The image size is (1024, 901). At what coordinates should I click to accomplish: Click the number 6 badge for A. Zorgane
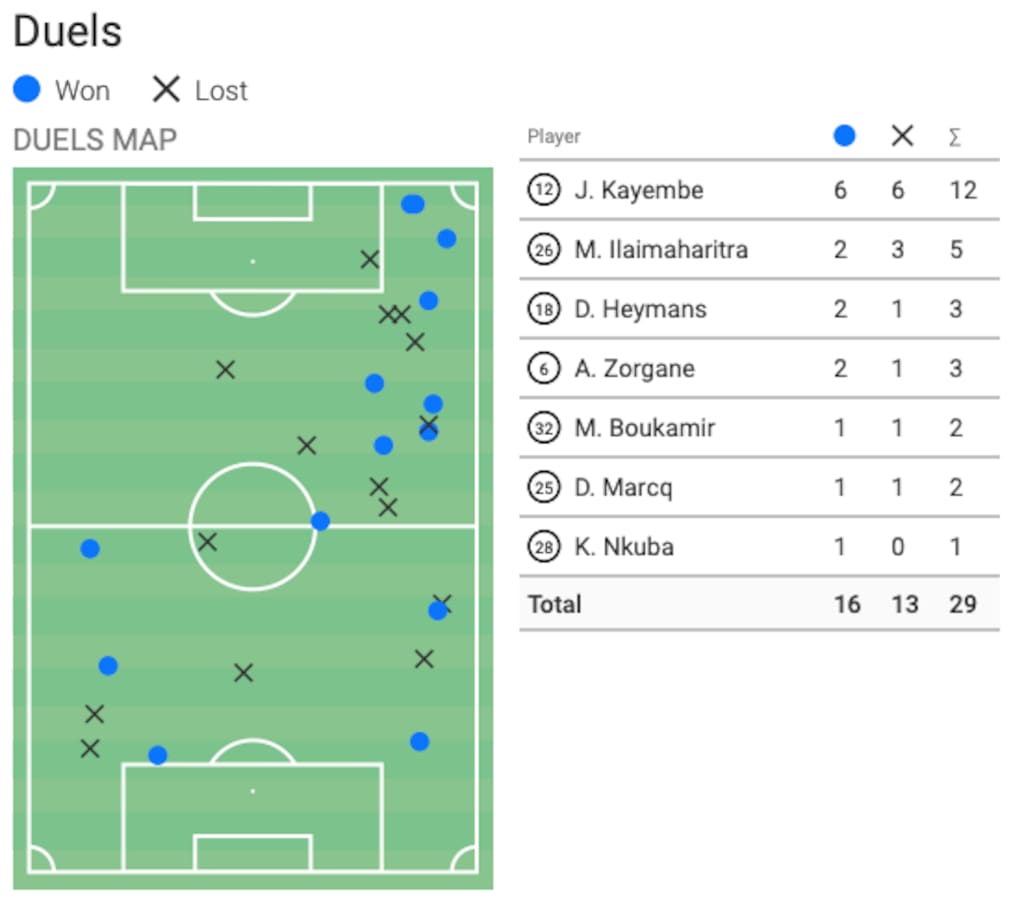coord(543,369)
